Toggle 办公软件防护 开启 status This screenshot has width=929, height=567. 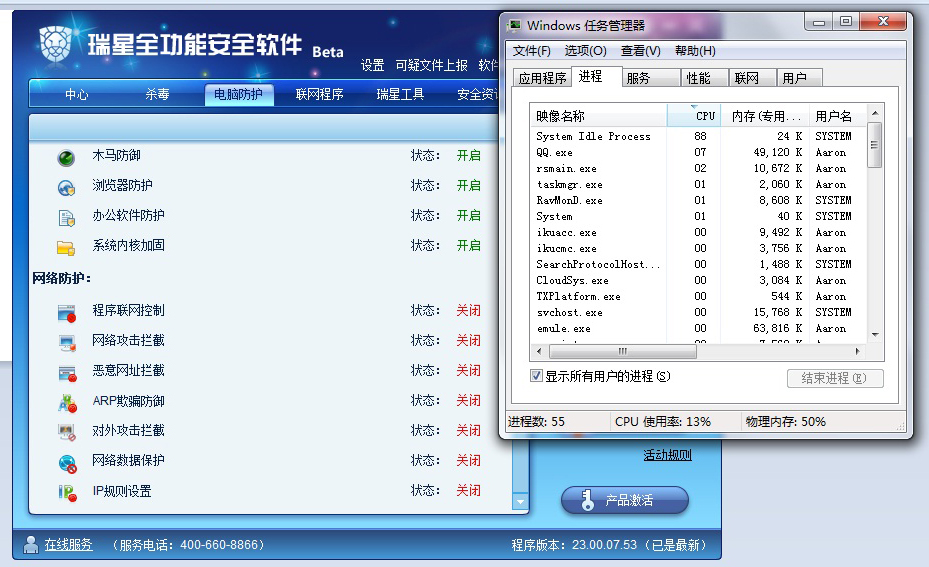pyautogui.click(x=468, y=216)
